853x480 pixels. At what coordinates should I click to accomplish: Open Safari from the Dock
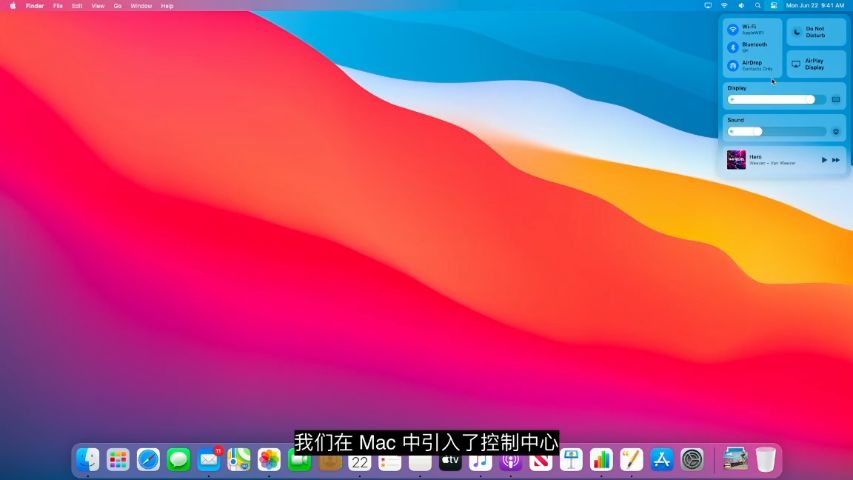[148, 460]
